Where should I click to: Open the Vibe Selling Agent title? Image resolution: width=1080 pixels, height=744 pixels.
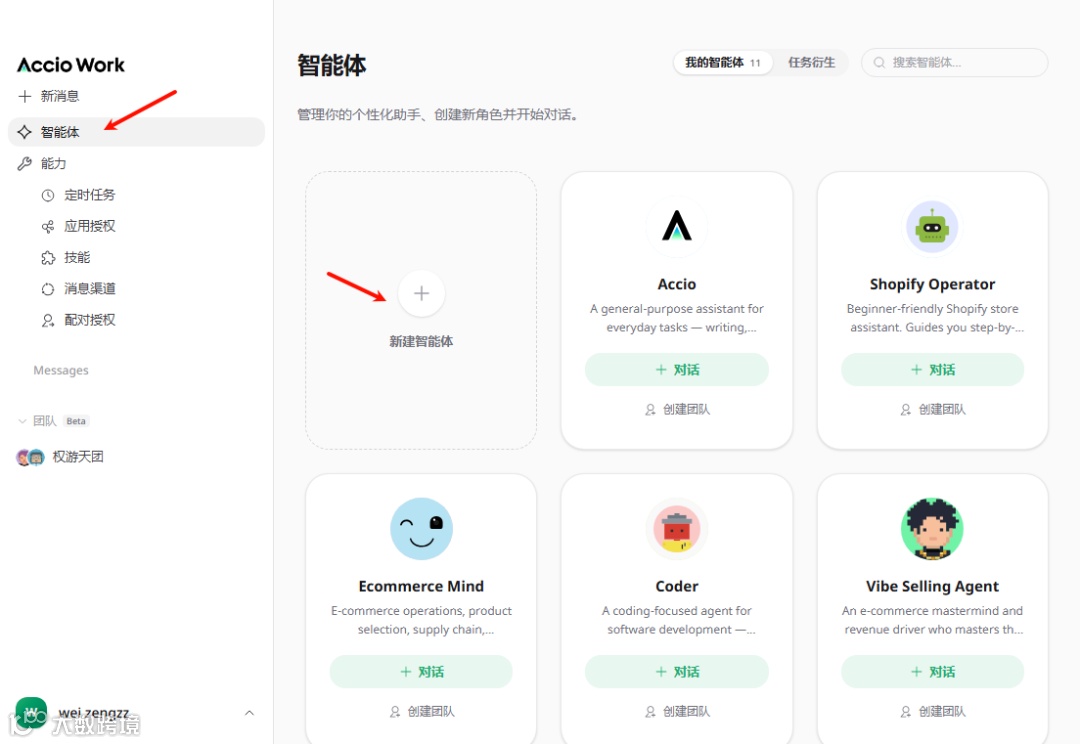tap(932, 586)
